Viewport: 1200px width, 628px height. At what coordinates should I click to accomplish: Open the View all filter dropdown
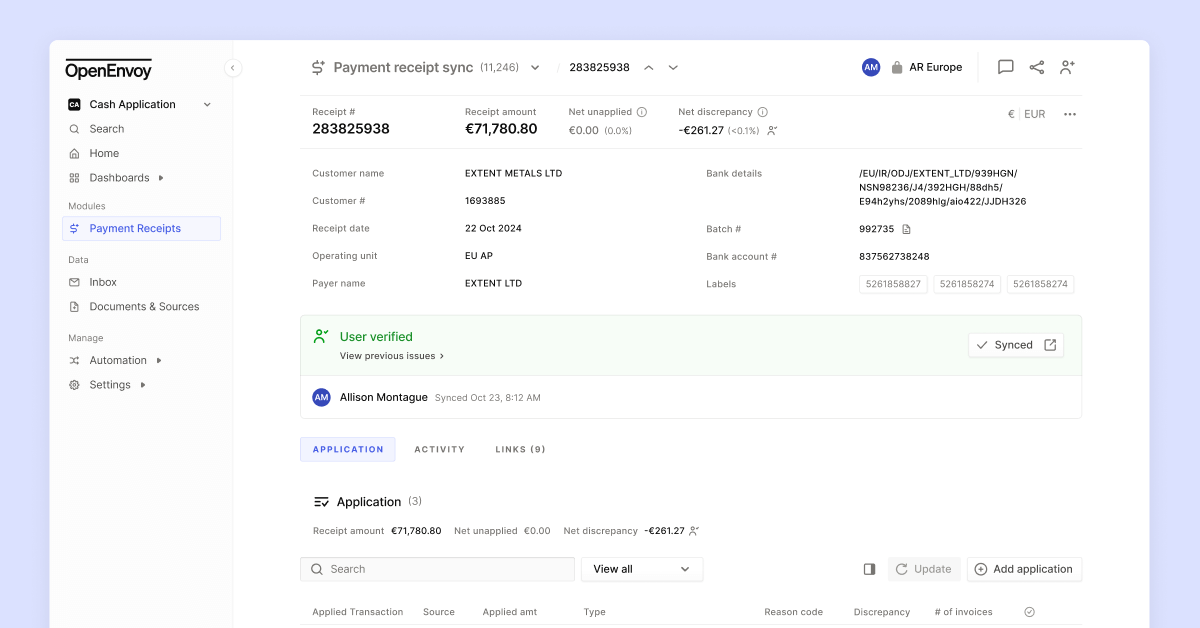coord(641,568)
